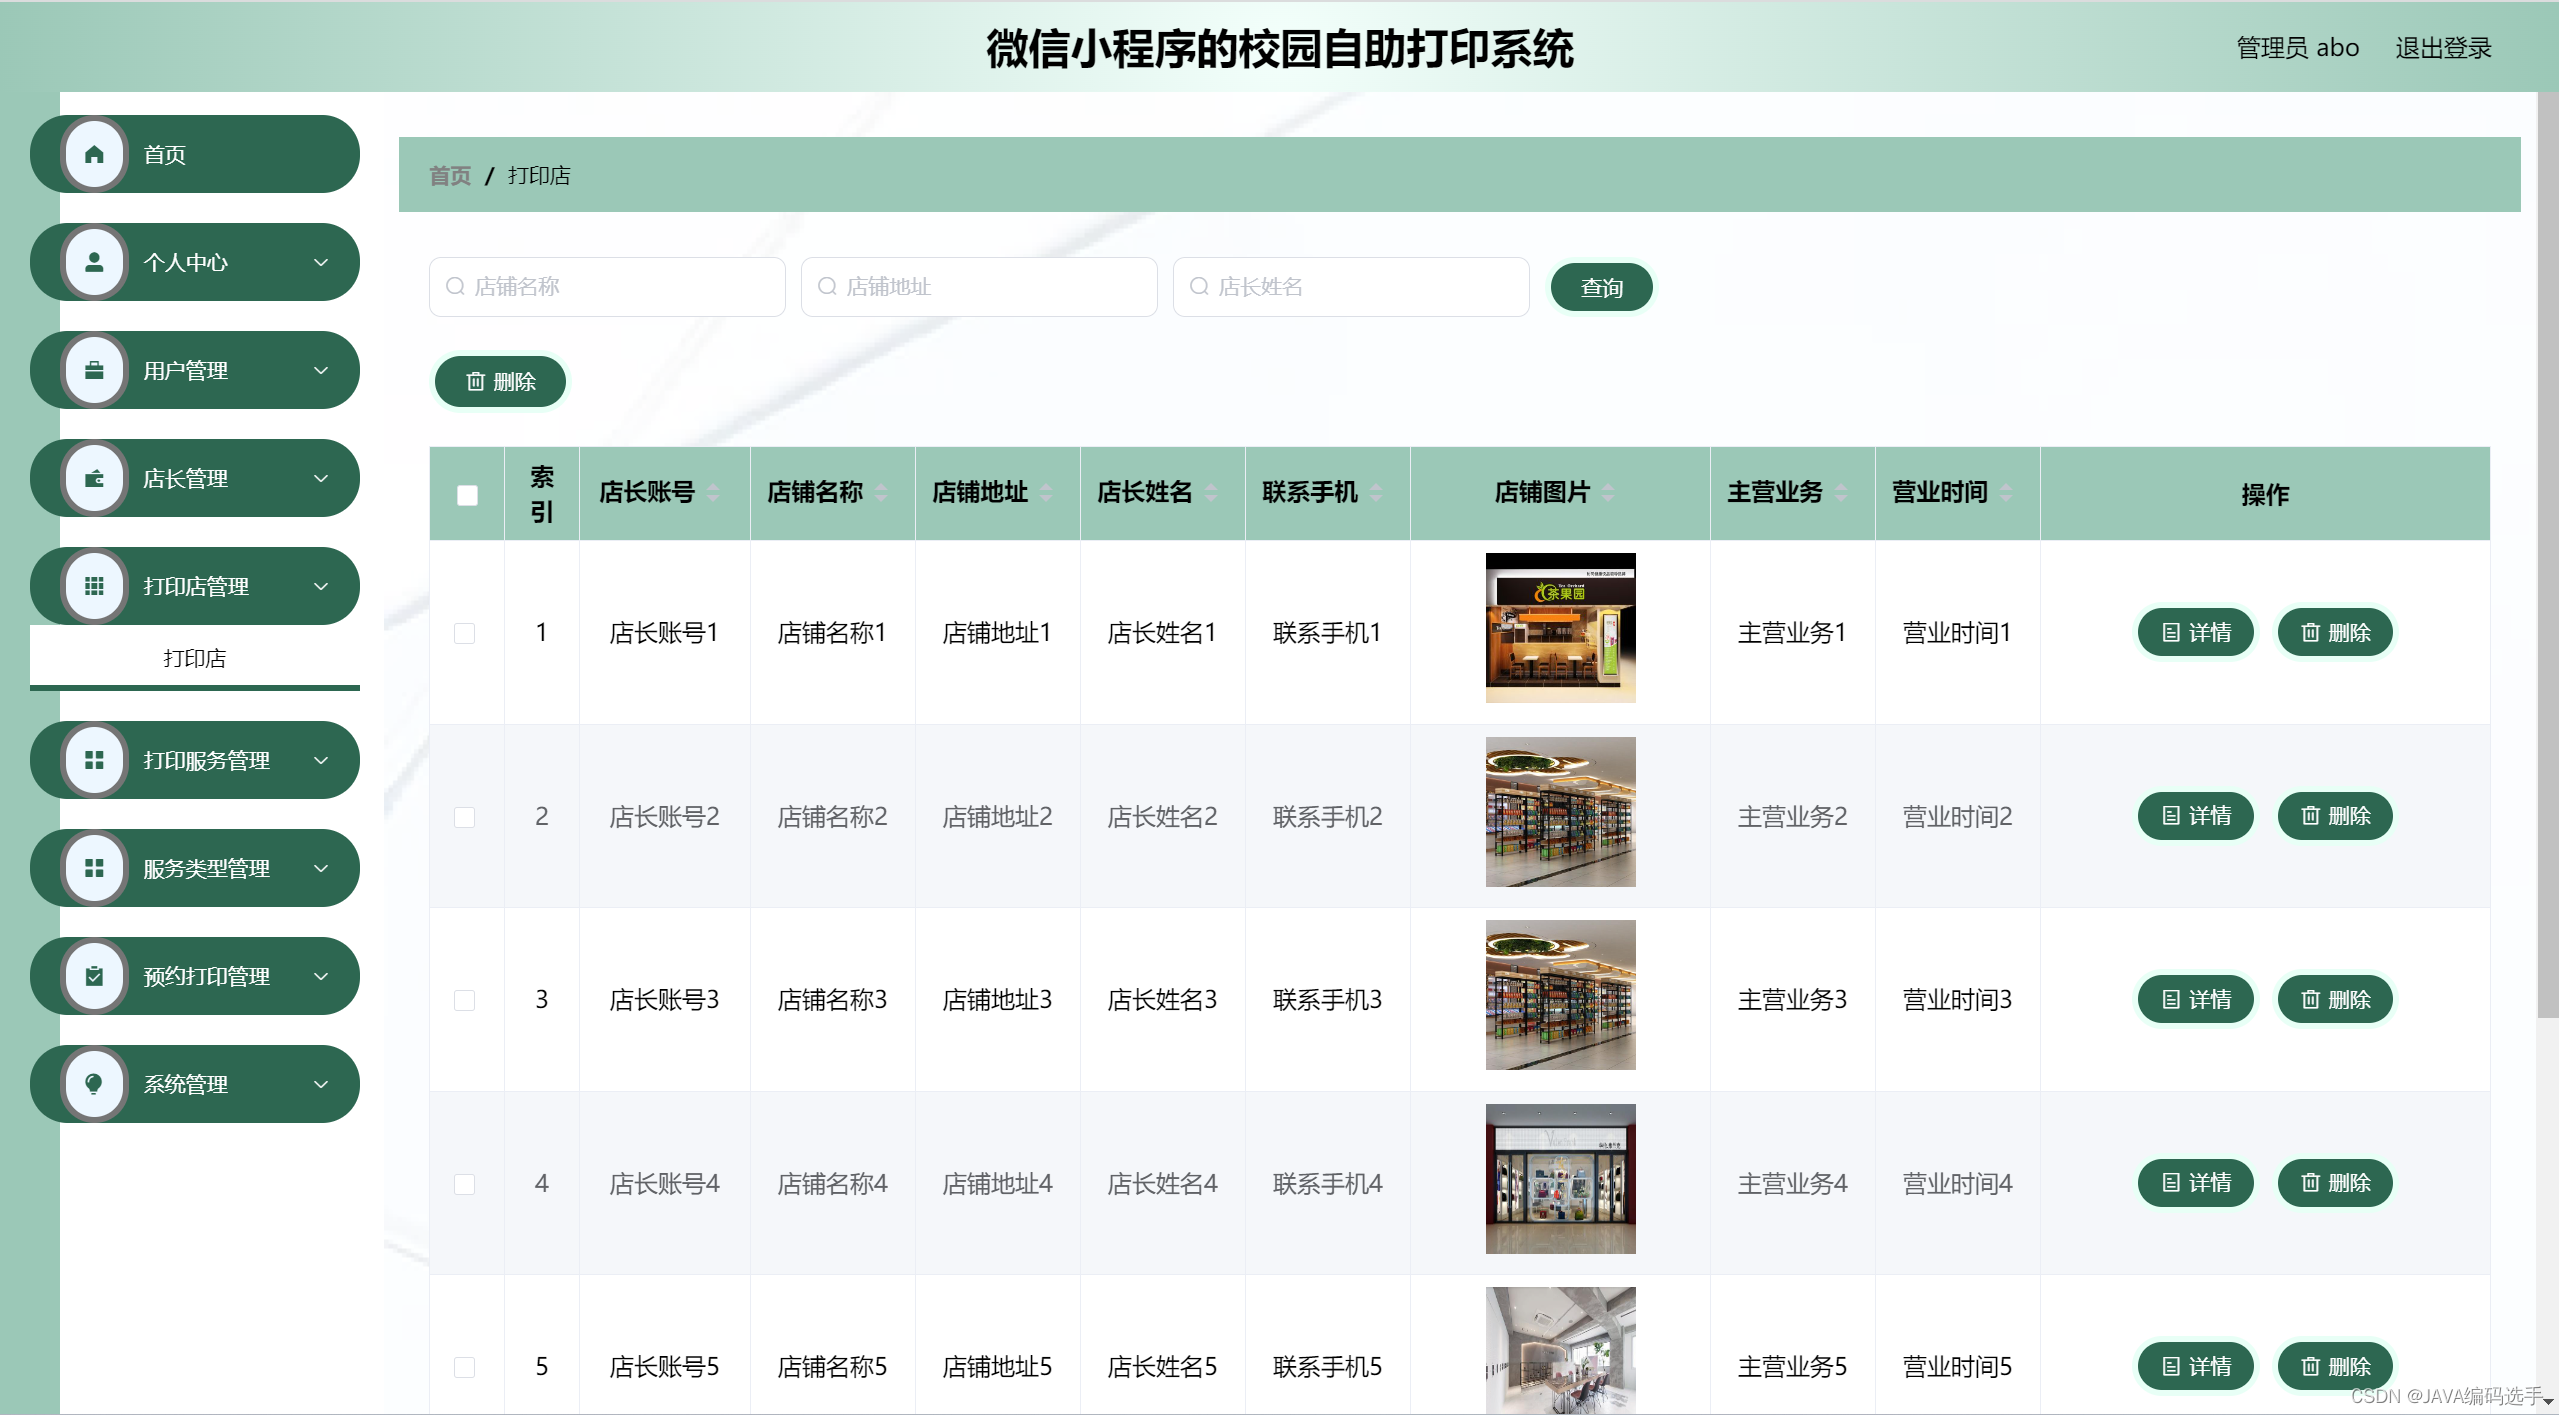Screen dimensions: 2559x1415
Task: Toggle the select-all checkbox in table header
Action: point(467,495)
